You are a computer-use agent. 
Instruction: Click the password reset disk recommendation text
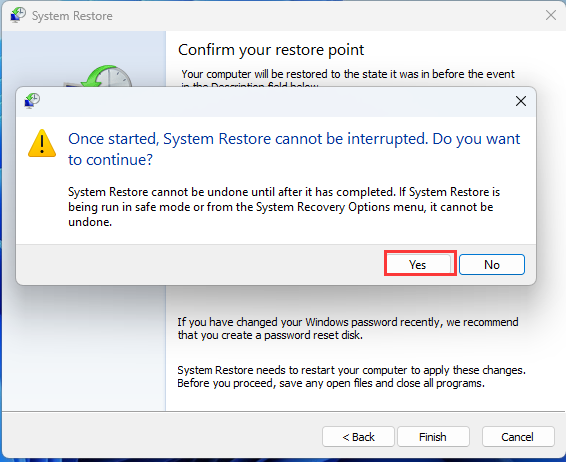tap(348, 328)
